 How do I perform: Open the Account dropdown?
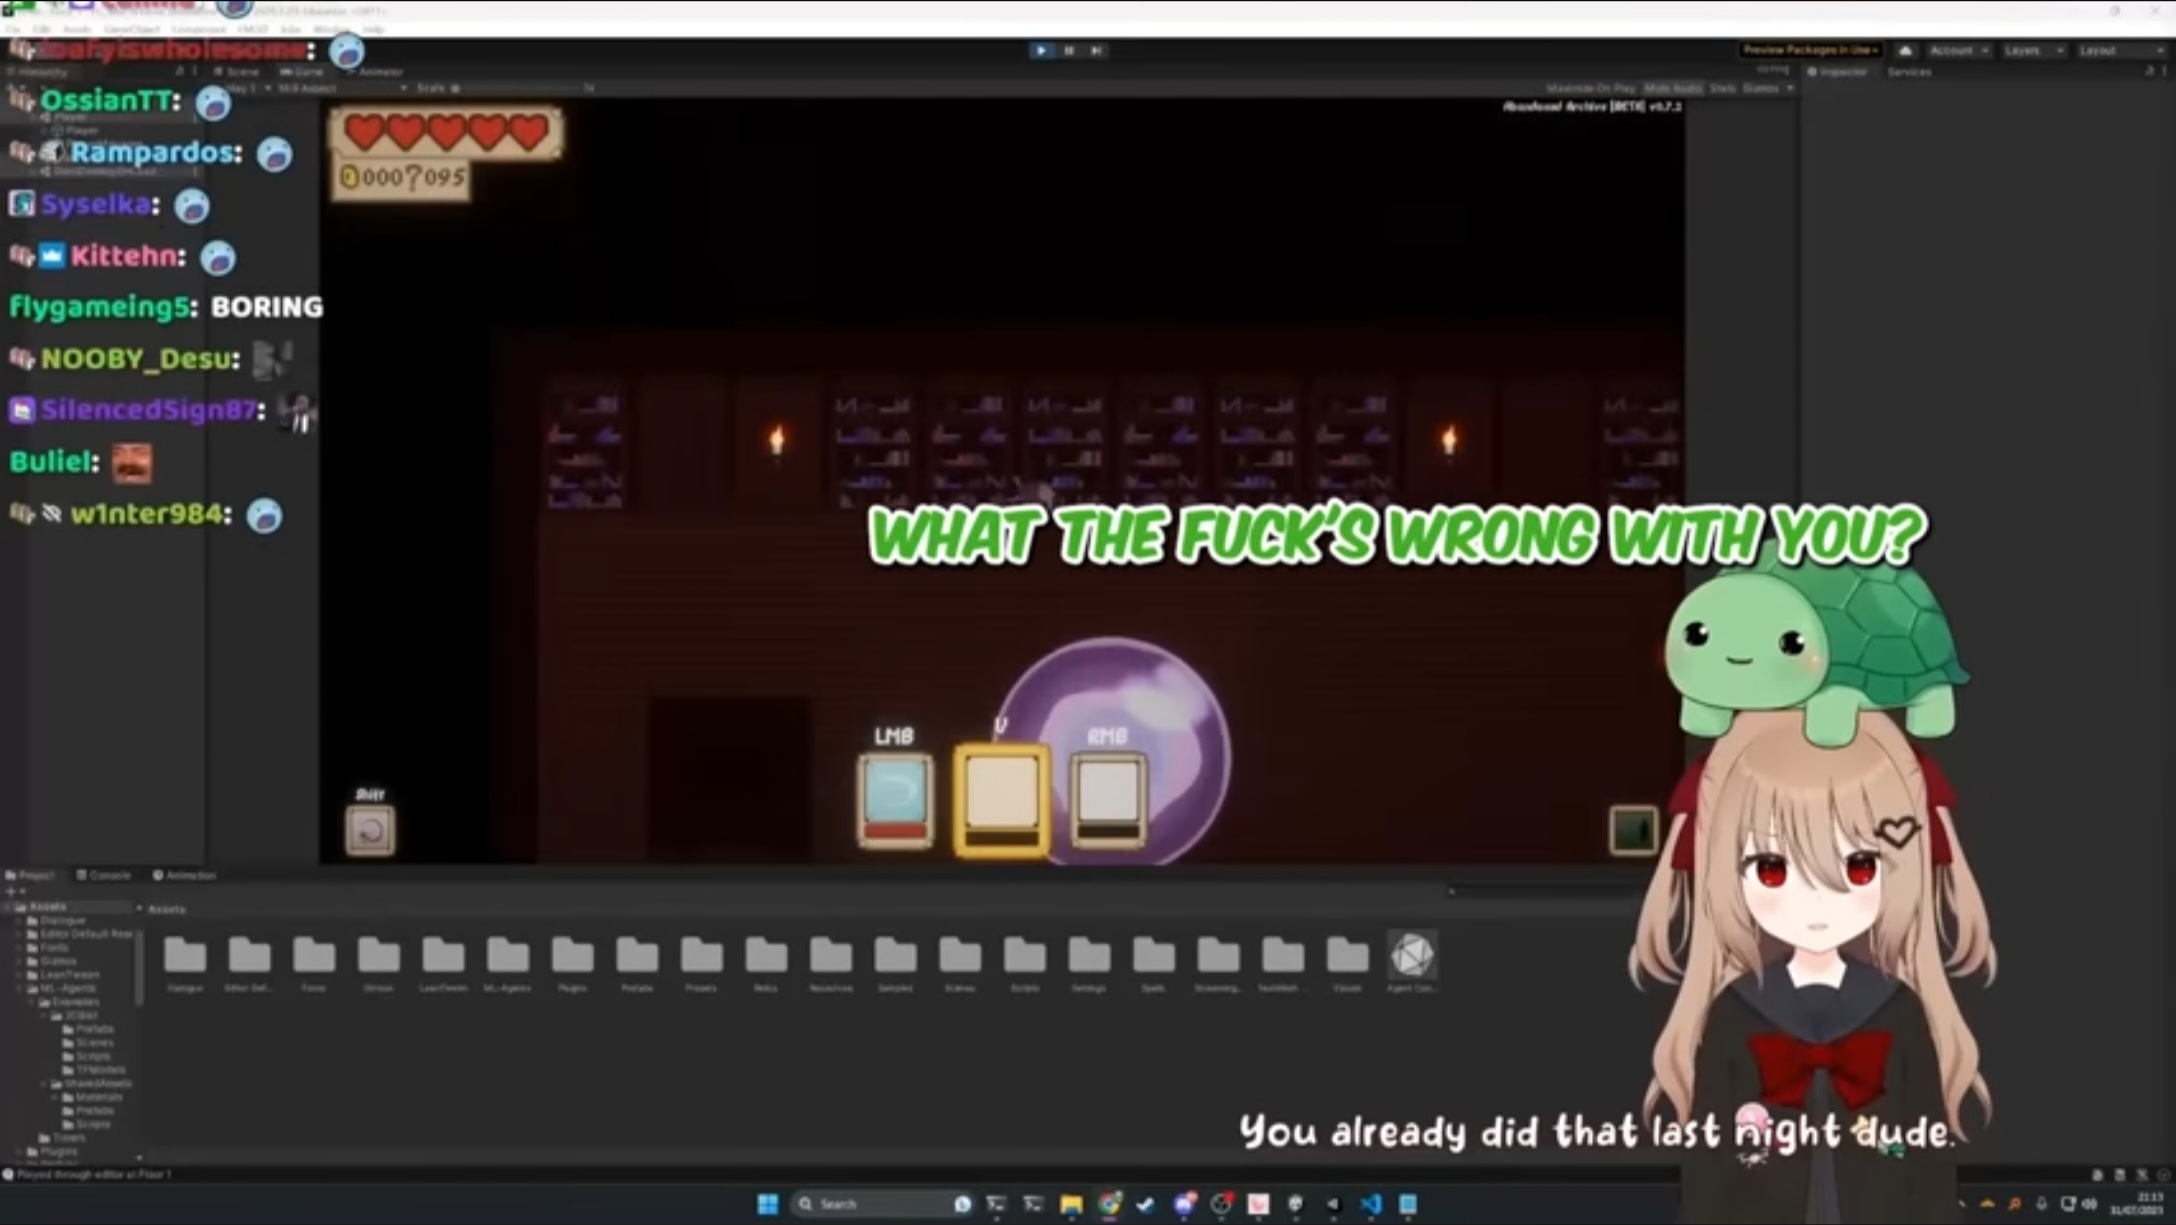1958,50
